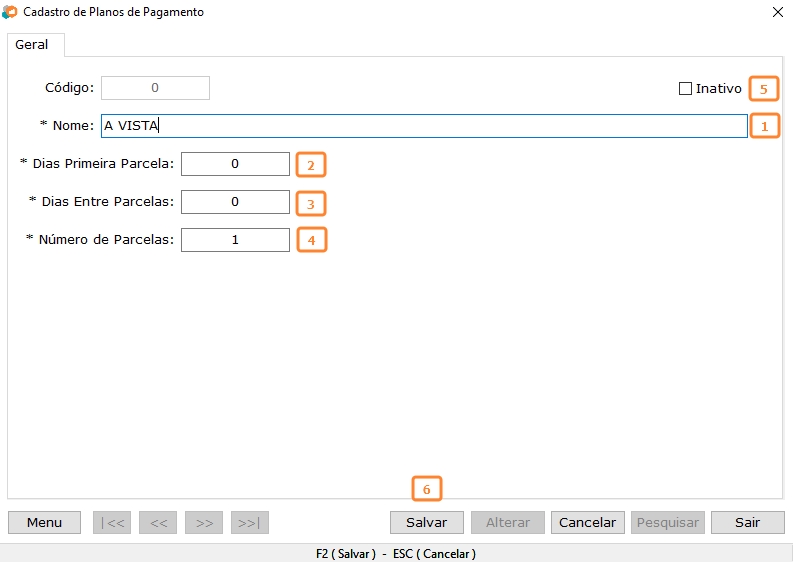Focus the Nome field with A VISTA
Viewport: 793px width, 562px height.
(424, 125)
